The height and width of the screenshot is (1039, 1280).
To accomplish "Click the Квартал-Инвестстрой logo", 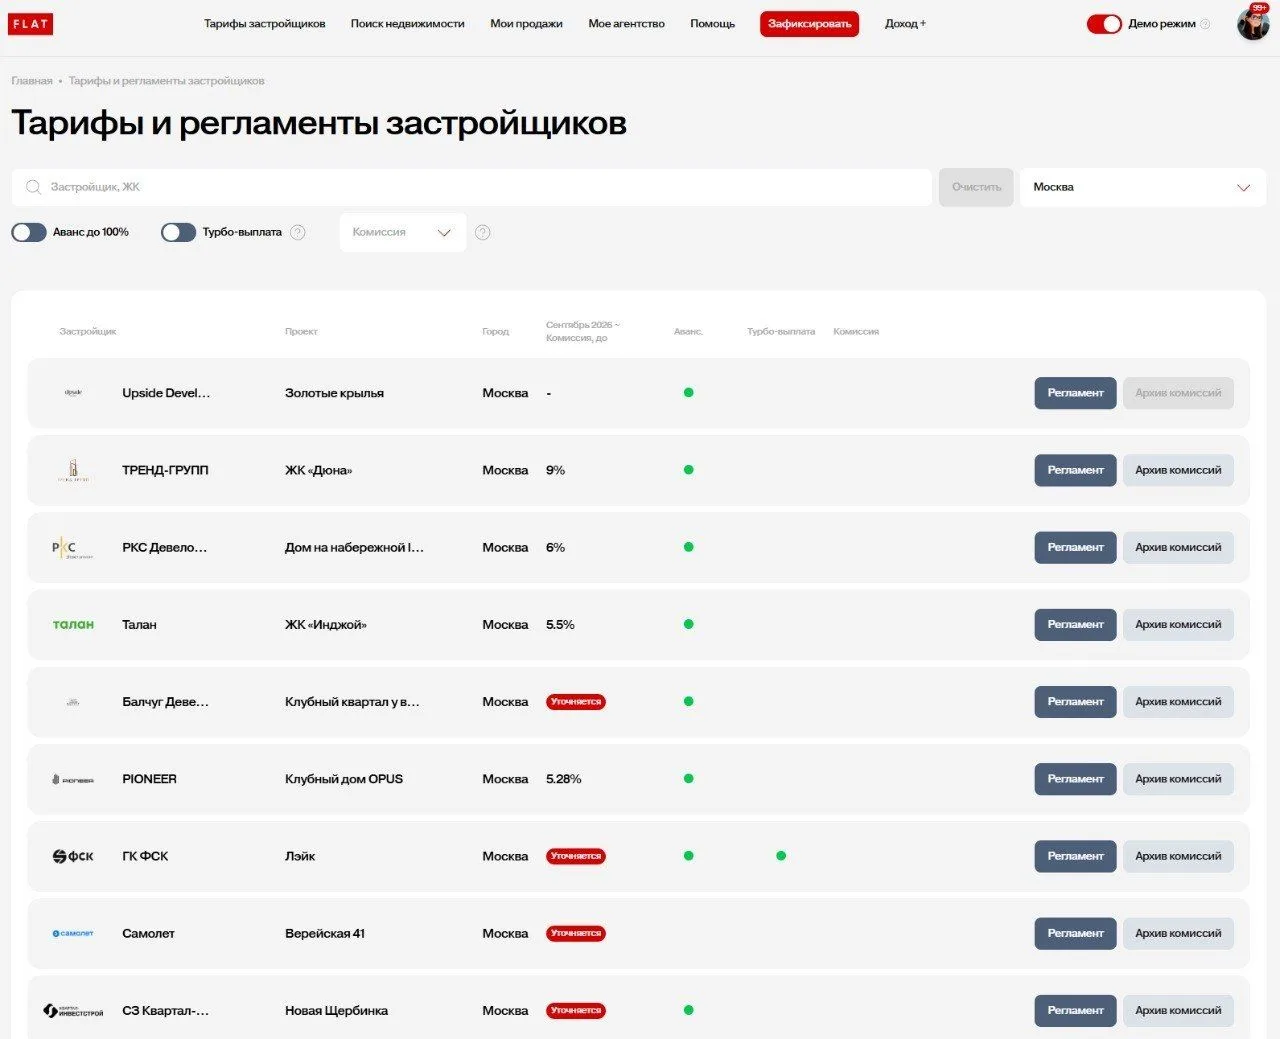I will (x=73, y=1011).
